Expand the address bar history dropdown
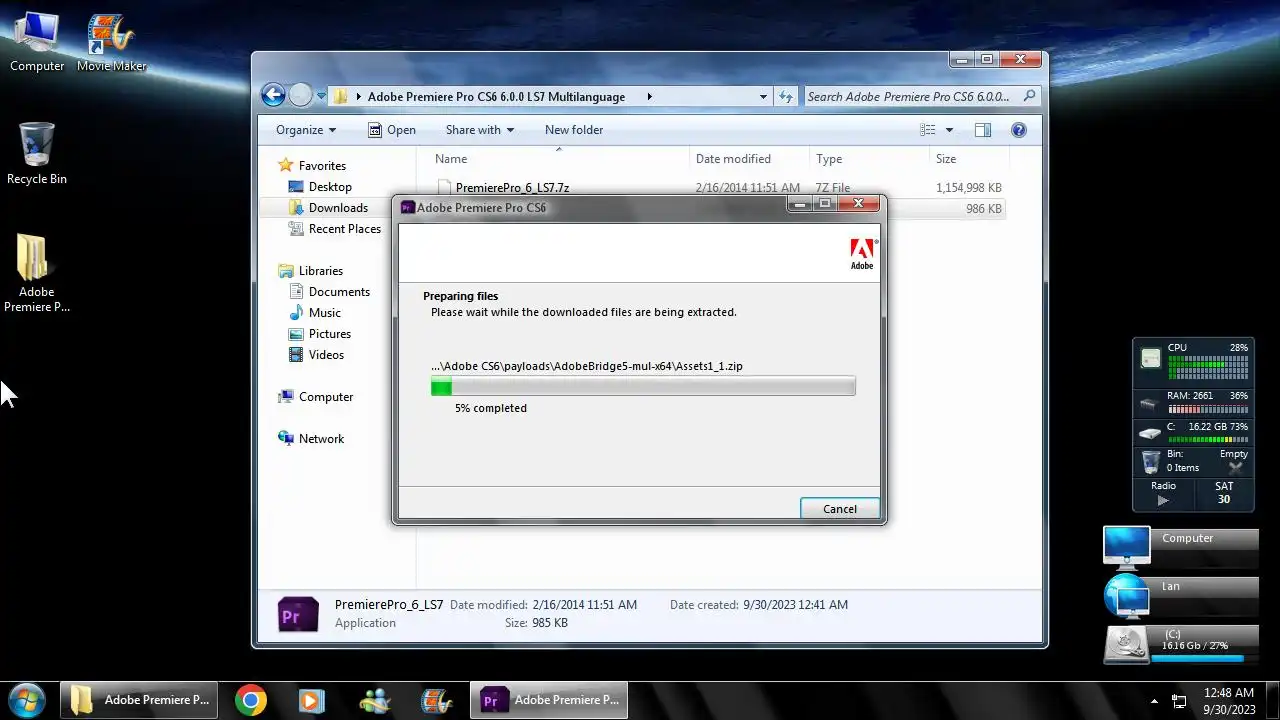The width and height of the screenshot is (1280, 720). pyautogui.click(x=763, y=97)
